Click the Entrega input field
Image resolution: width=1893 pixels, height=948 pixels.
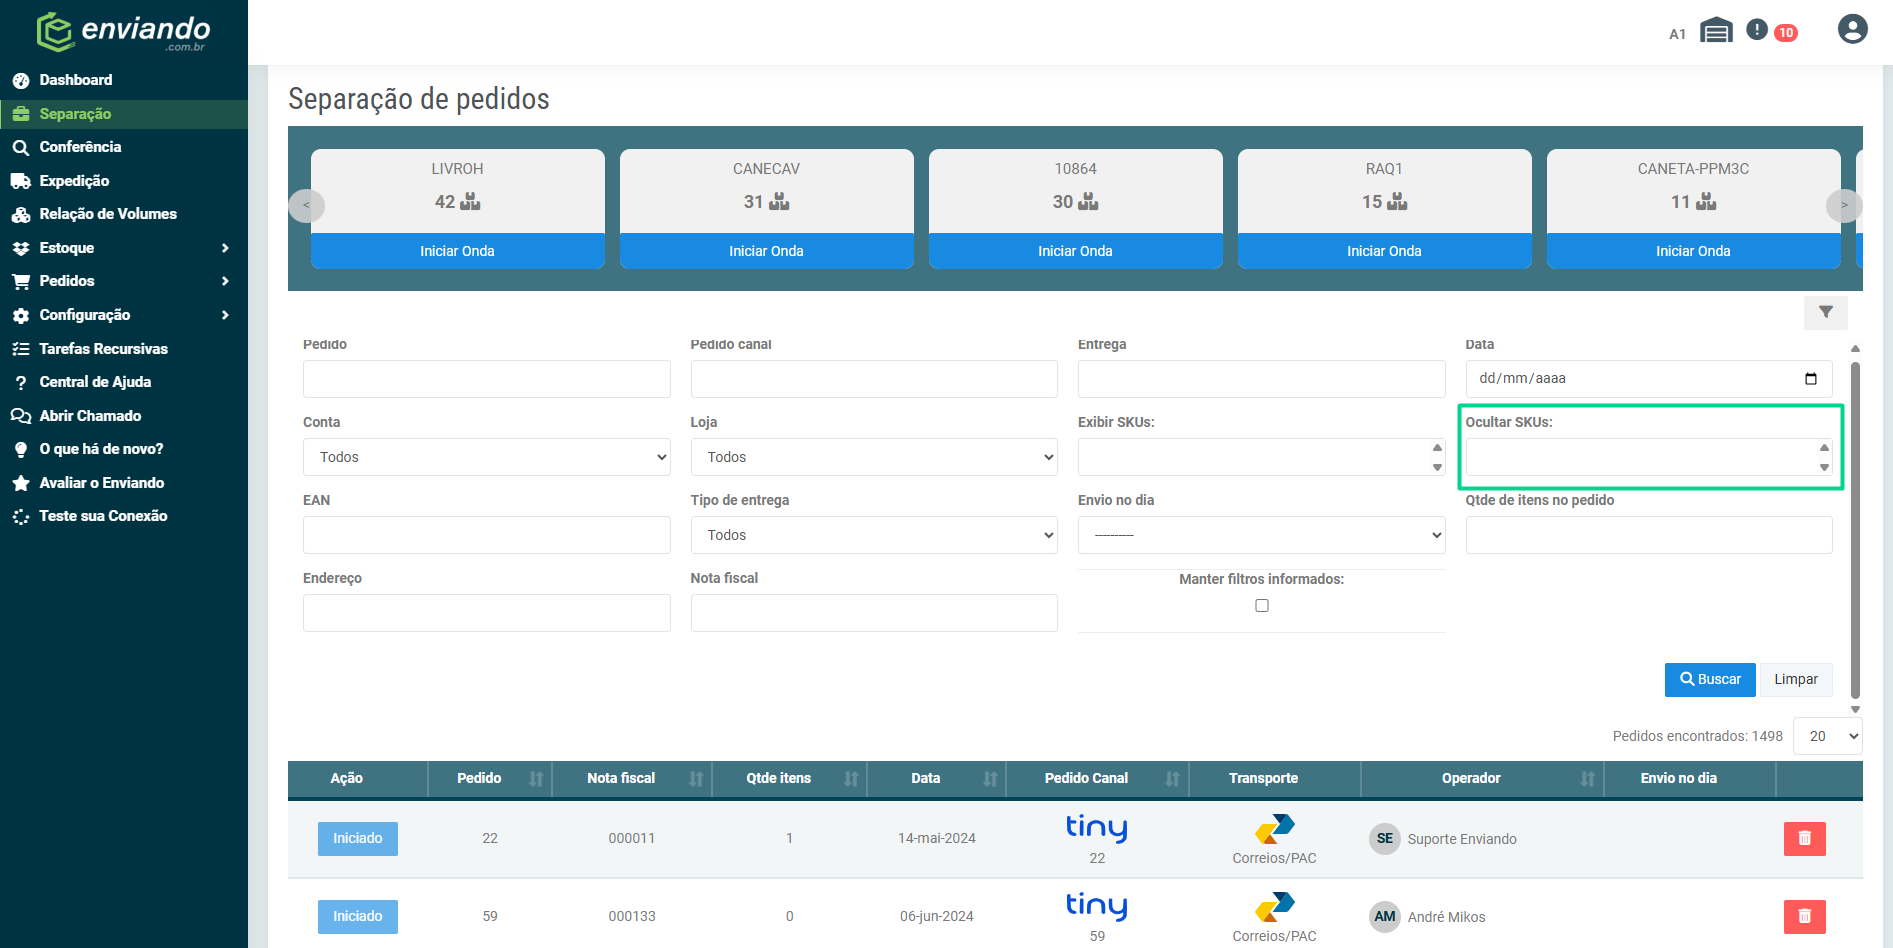1261,379
